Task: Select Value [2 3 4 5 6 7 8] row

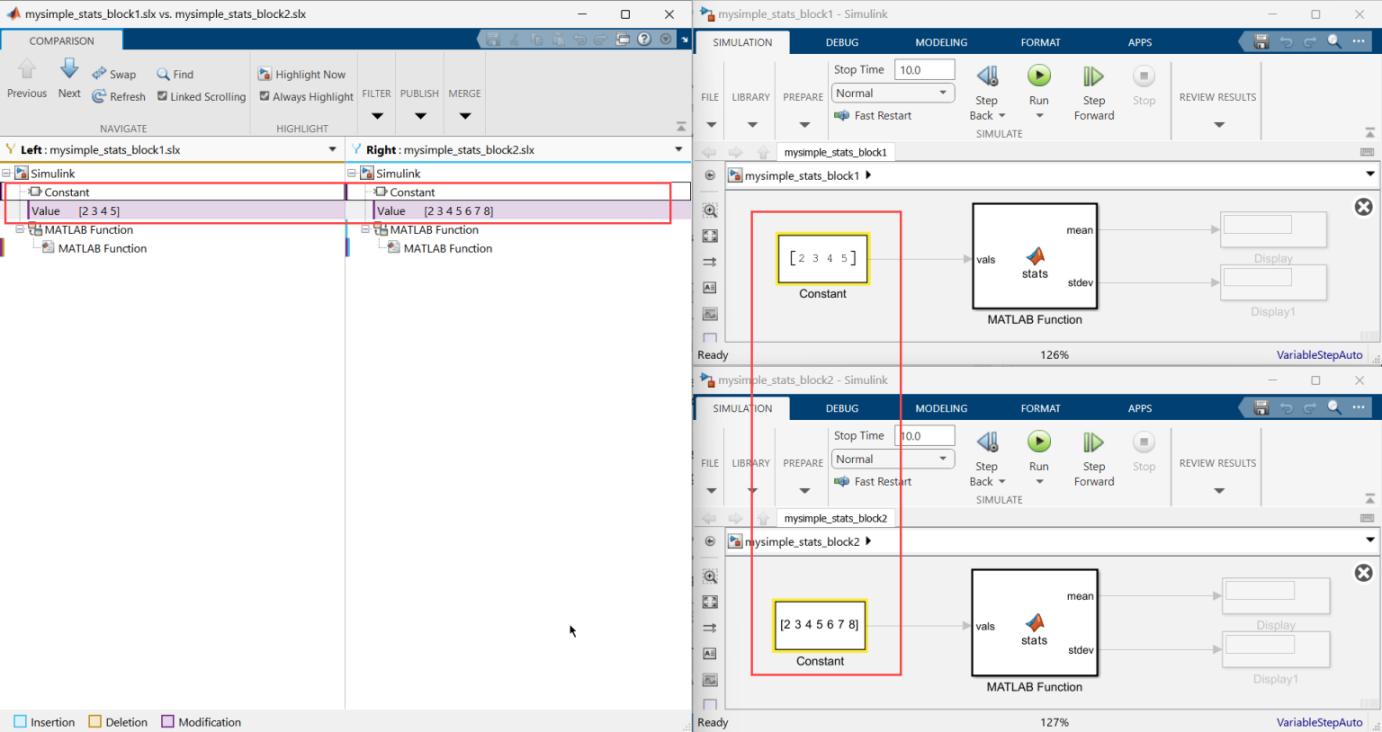Action: [x=518, y=211]
